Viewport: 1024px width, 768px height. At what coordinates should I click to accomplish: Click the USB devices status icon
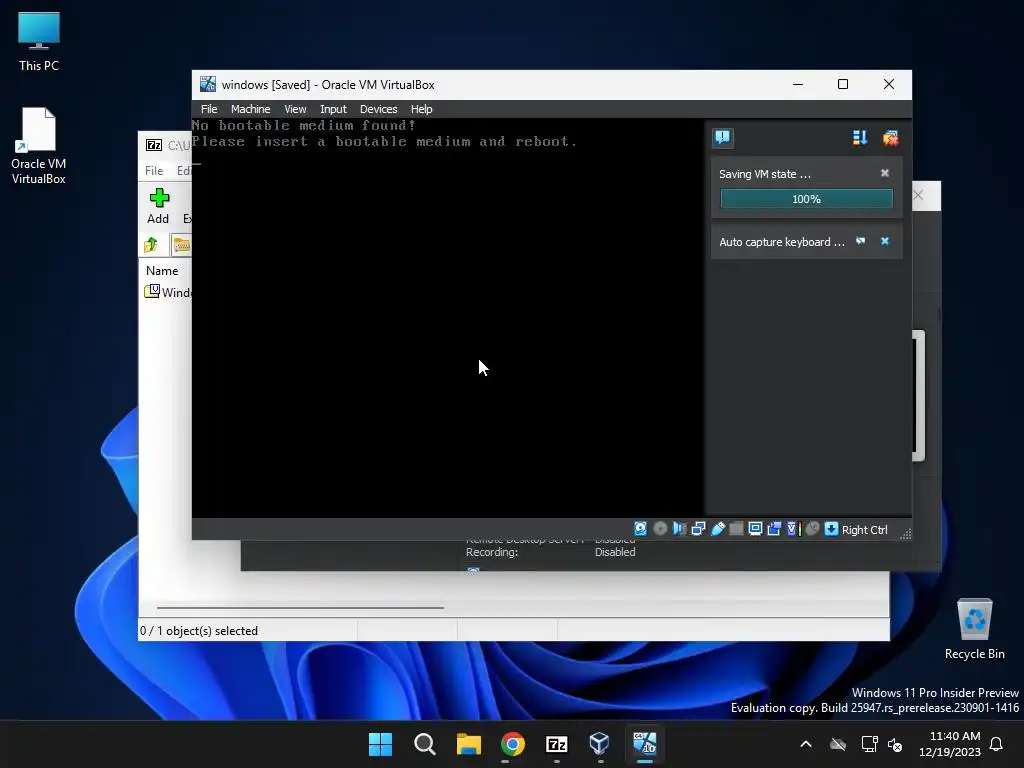[x=717, y=529]
